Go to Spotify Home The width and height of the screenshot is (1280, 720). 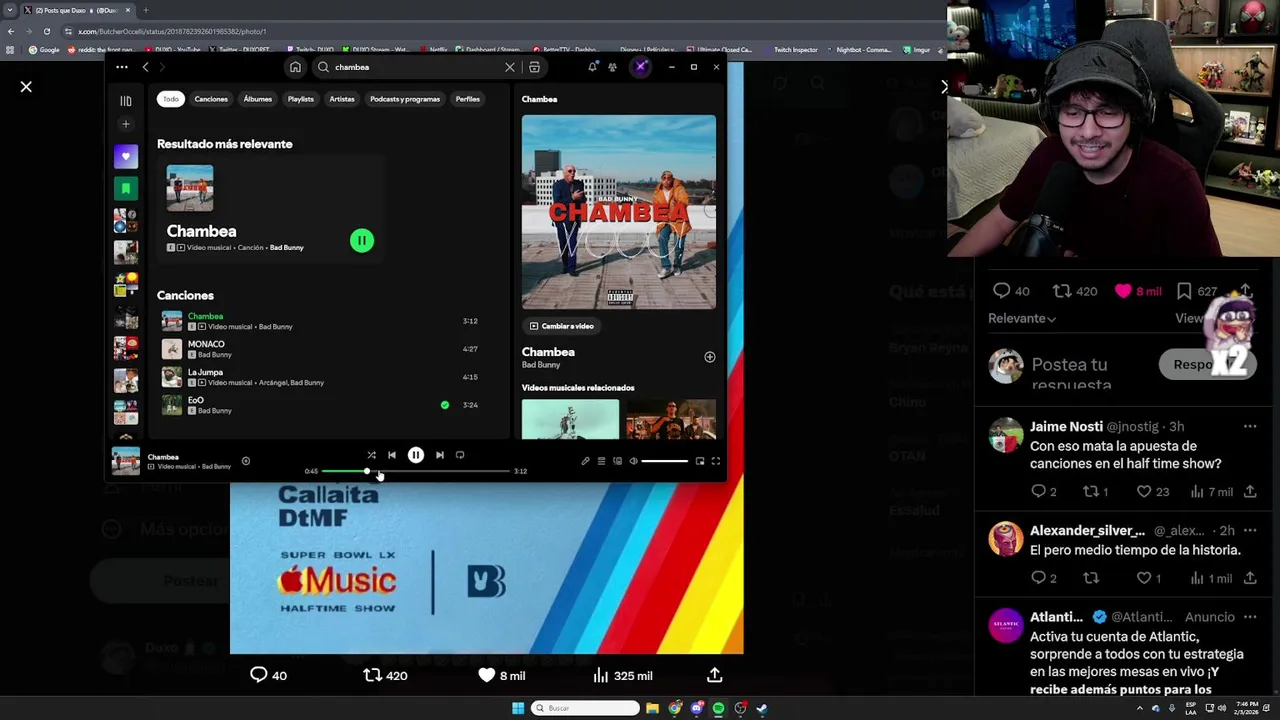(x=295, y=67)
